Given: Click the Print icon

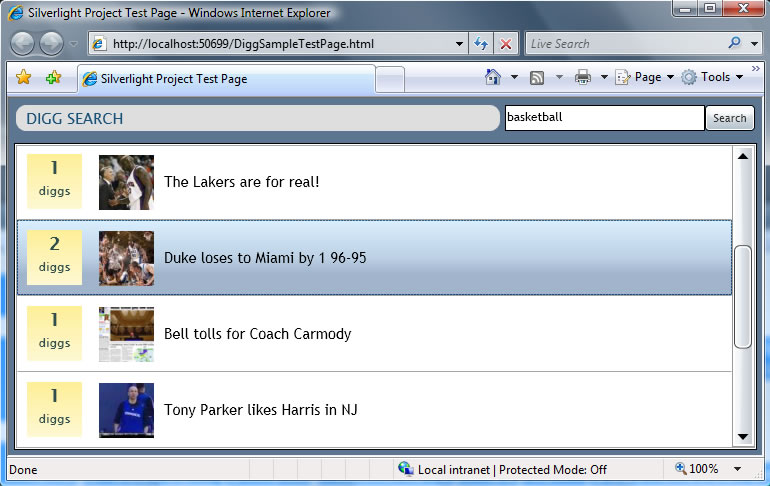Looking at the screenshot, I should pos(582,77).
